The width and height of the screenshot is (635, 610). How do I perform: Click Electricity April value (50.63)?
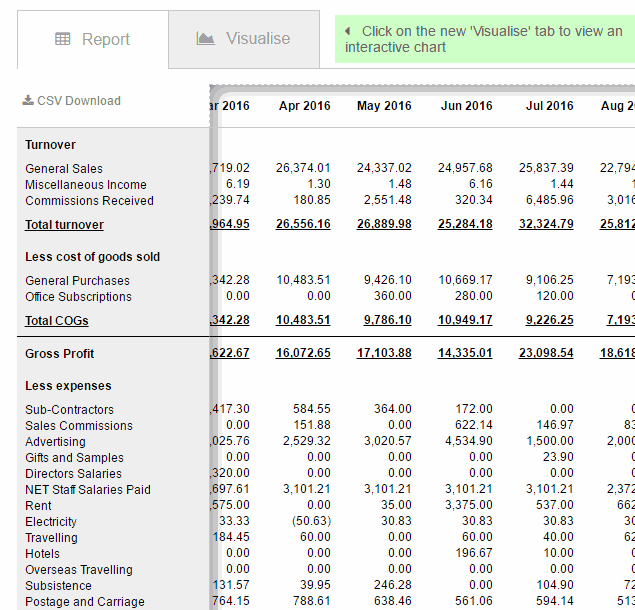tap(311, 521)
